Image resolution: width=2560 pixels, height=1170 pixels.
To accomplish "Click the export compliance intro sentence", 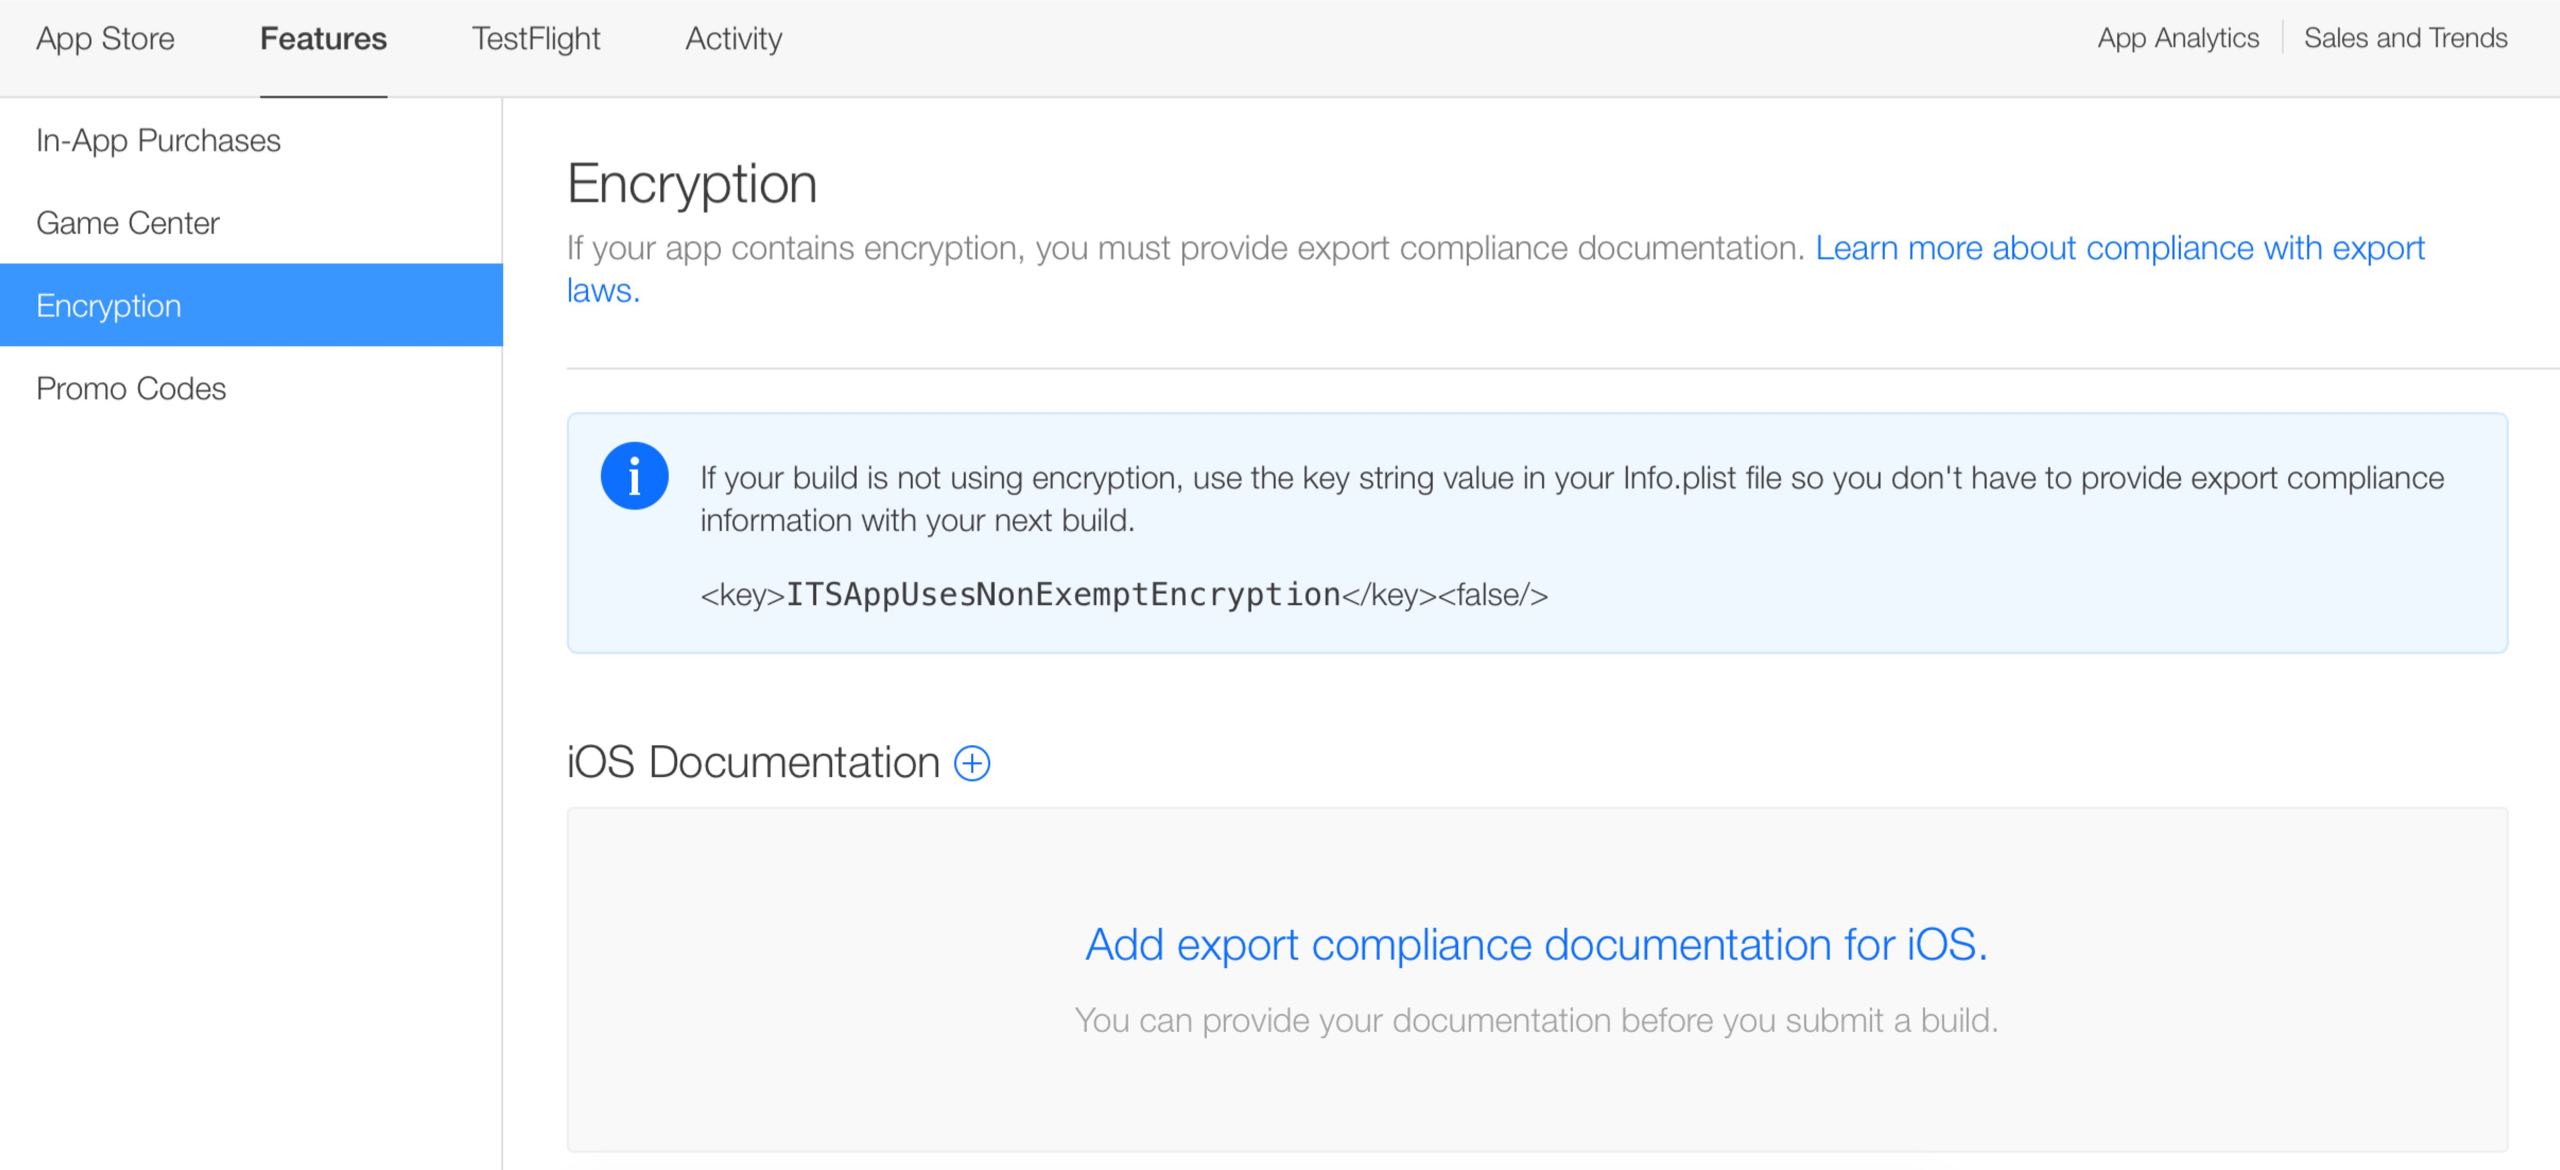I will point(1185,248).
